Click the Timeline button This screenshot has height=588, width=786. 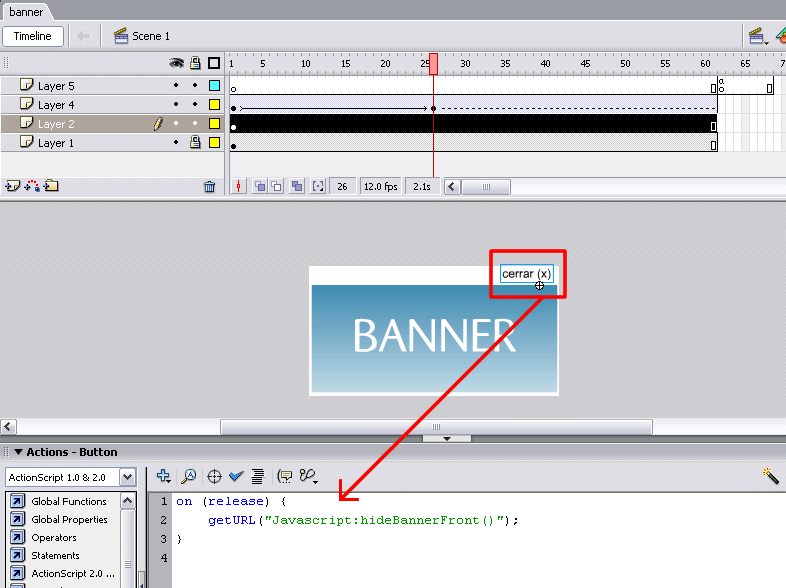click(32, 36)
